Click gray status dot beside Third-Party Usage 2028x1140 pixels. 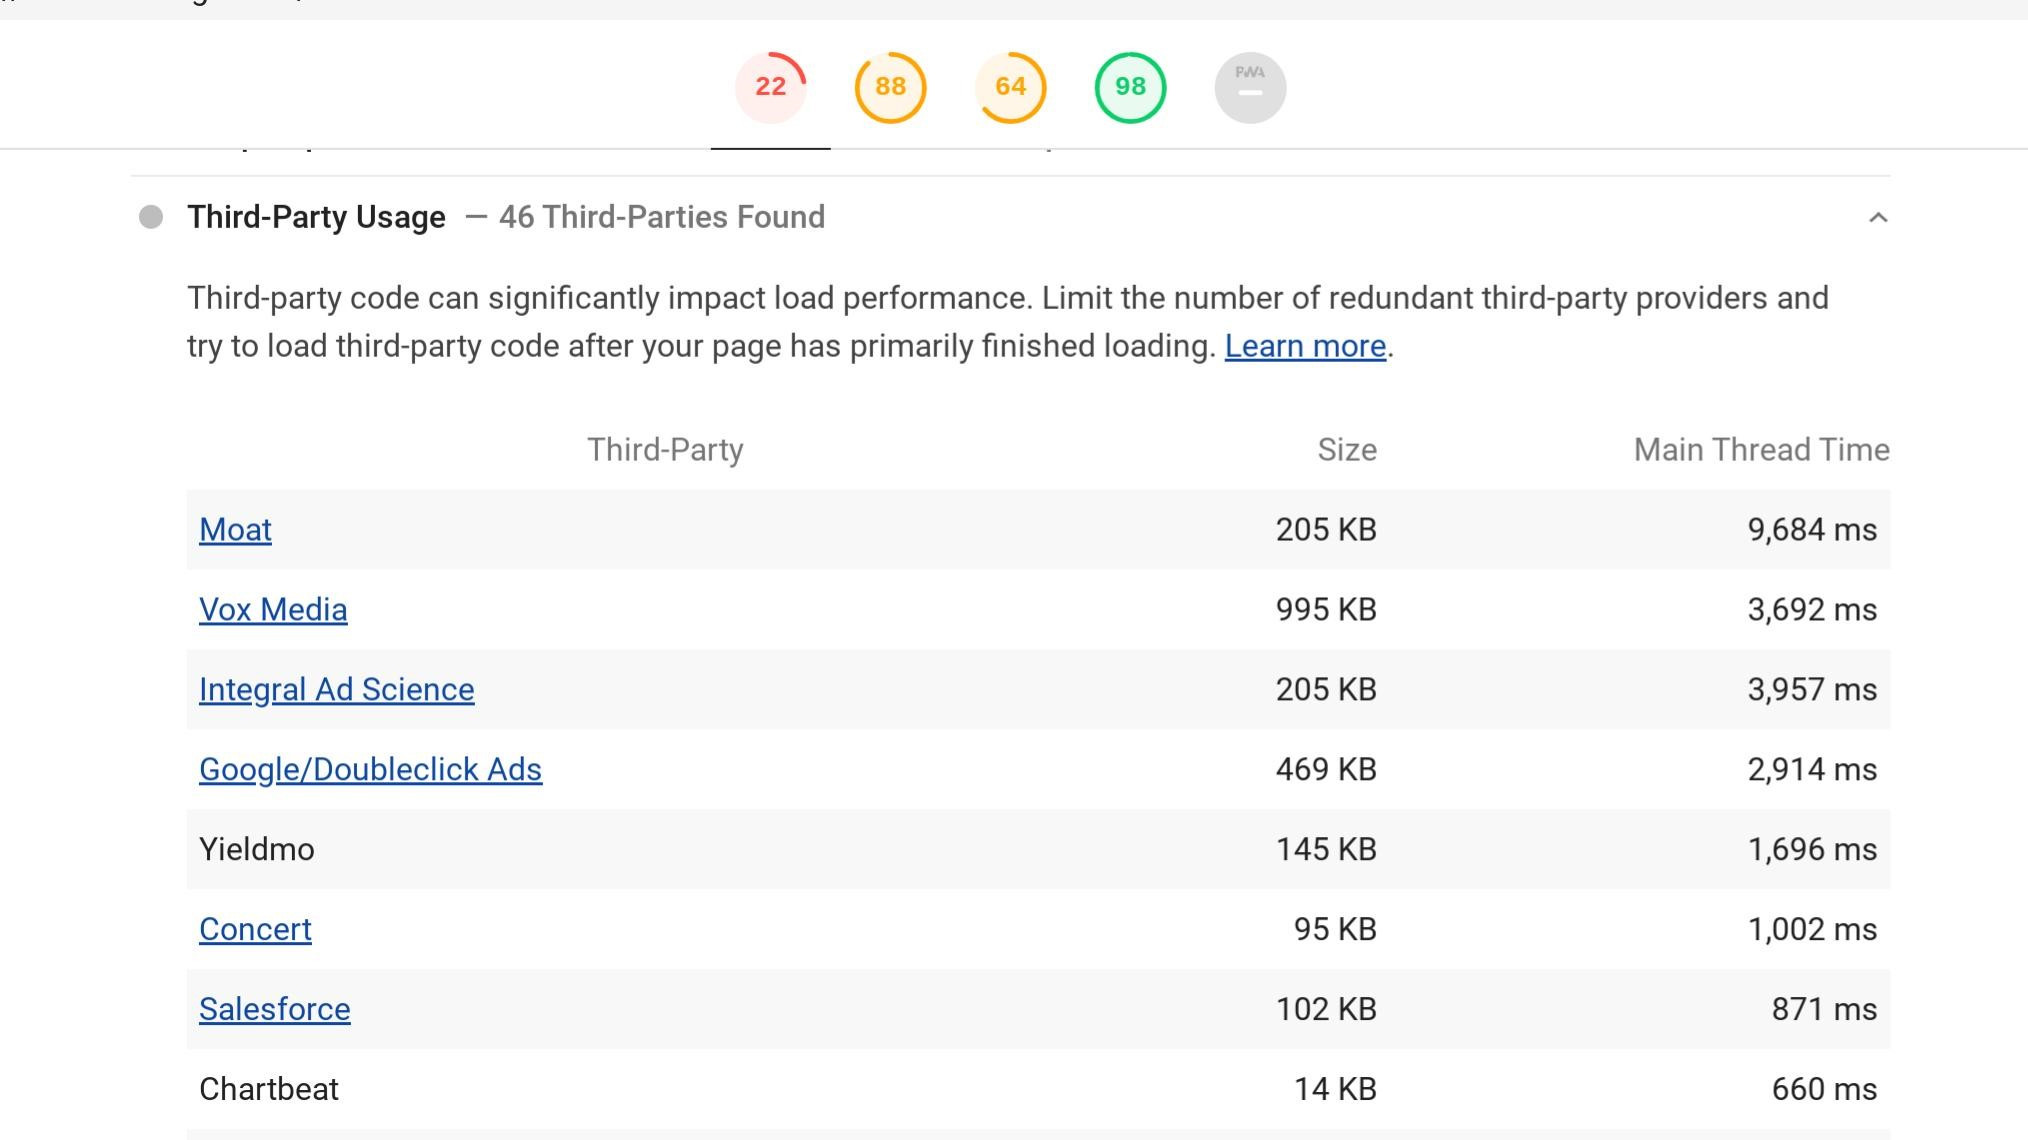point(151,217)
